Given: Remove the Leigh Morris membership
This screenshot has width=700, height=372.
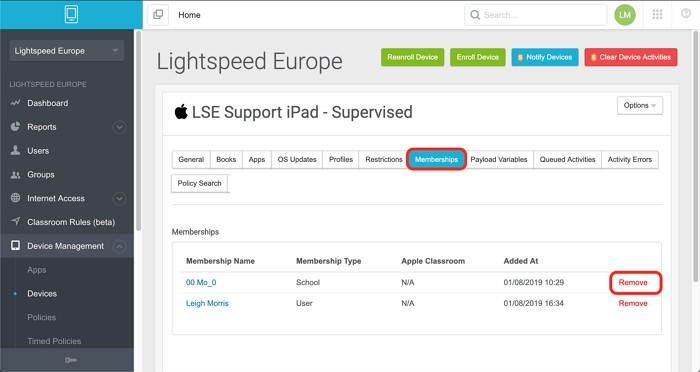Looking at the screenshot, I should 633,303.
